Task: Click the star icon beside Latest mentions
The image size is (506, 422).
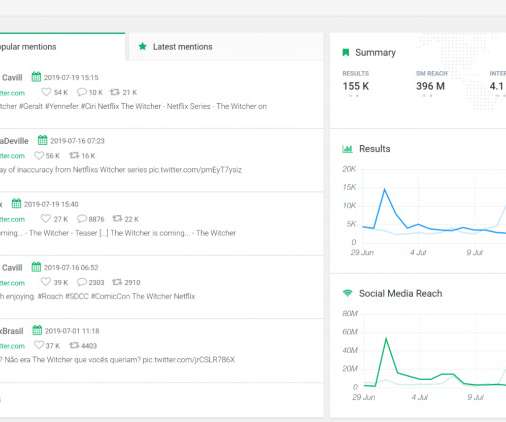Action: [143, 46]
